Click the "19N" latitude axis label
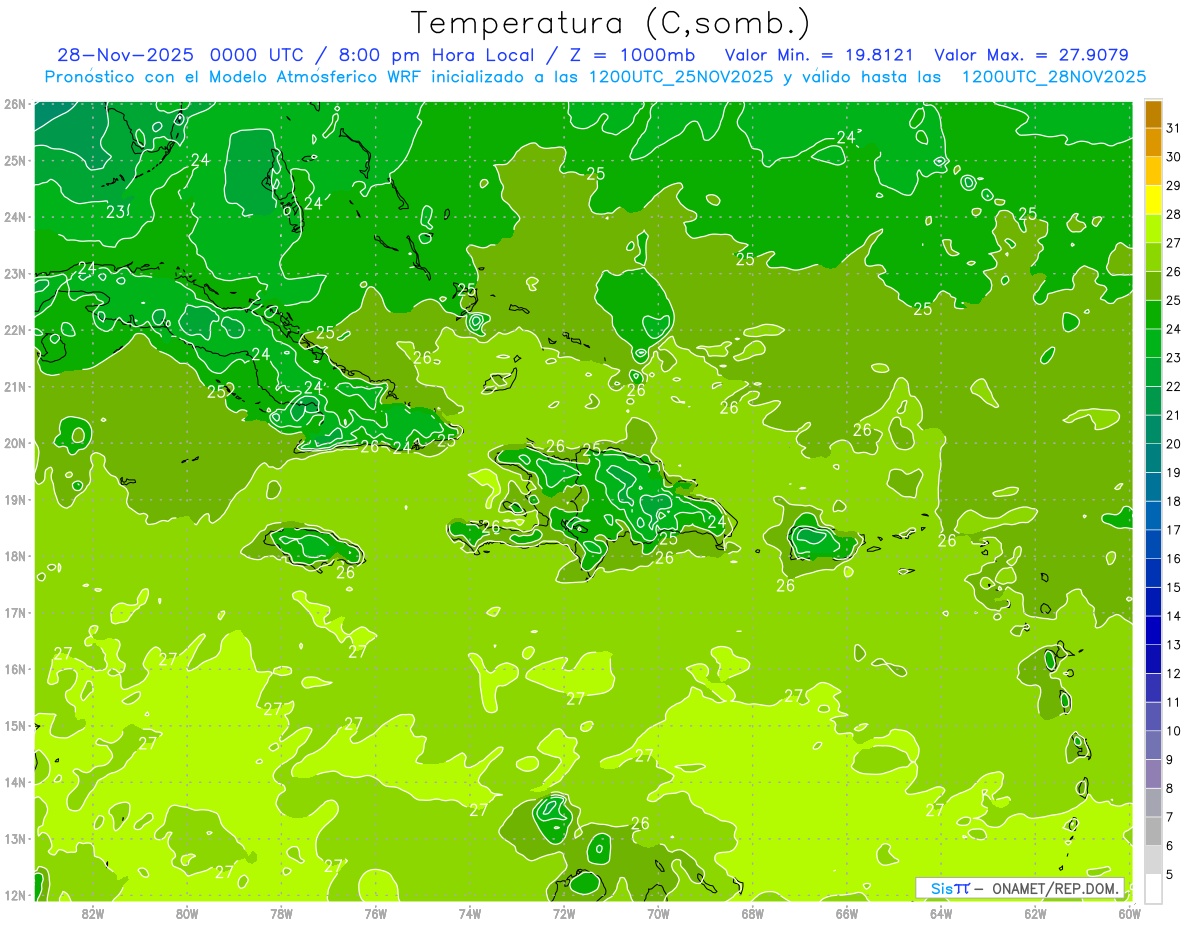Image resolution: width=1200 pixels, height=927 pixels. [14, 500]
